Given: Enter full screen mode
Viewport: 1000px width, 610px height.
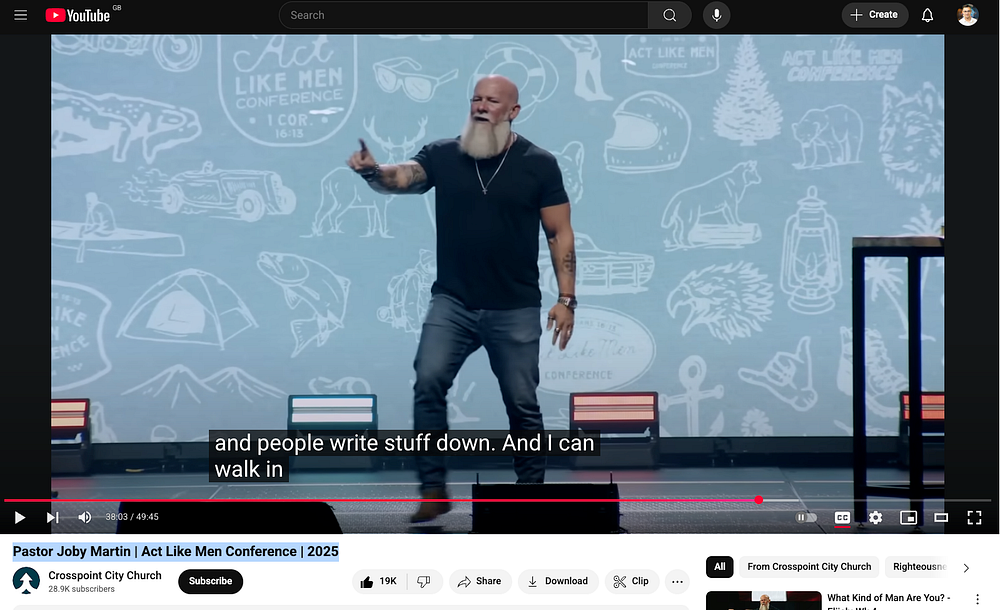Looking at the screenshot, I should pyautogui.click(x=974, y=517).
